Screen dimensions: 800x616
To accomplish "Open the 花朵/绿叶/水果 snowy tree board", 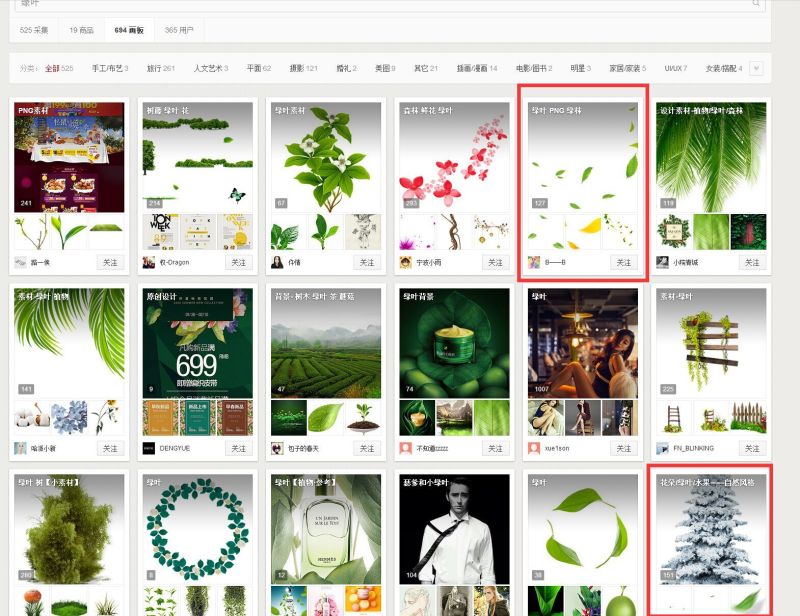I will click(711, 529).
